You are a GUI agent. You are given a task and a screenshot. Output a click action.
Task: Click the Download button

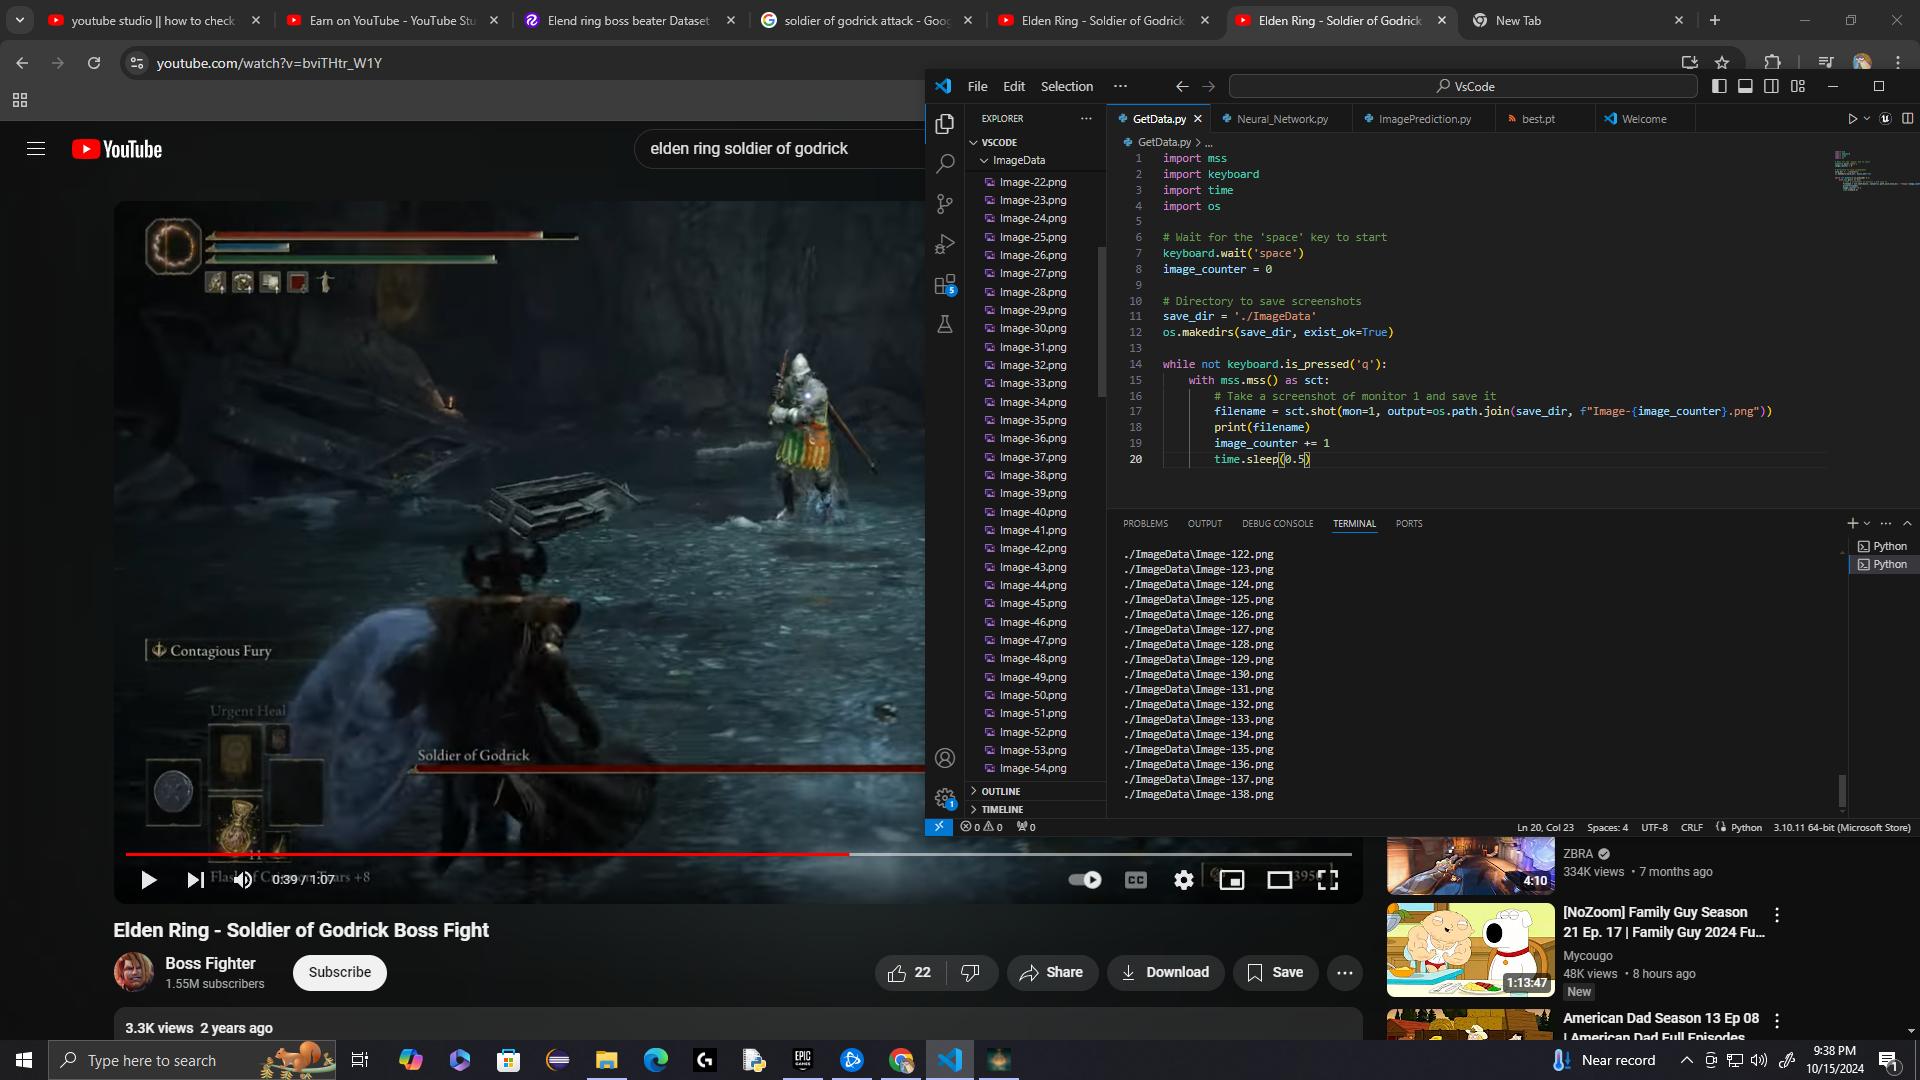coord(1165,973)
